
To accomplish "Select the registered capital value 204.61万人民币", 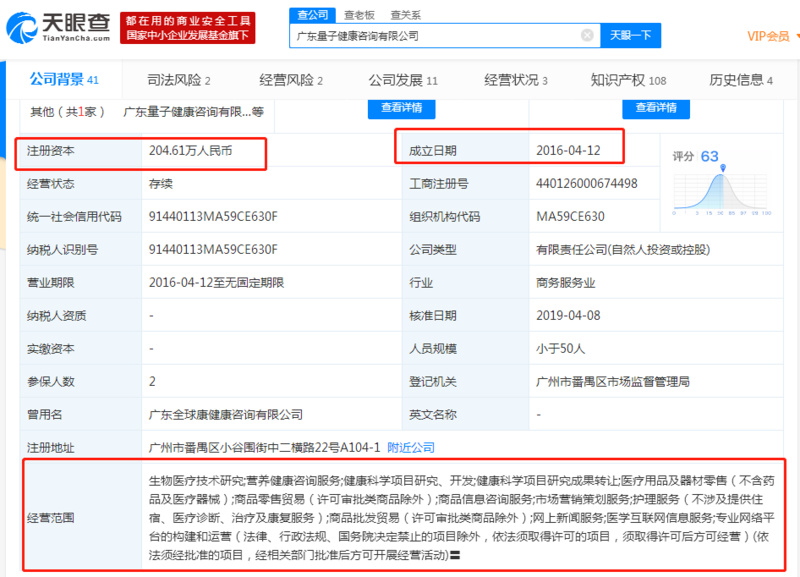I will tap(190, 150).
